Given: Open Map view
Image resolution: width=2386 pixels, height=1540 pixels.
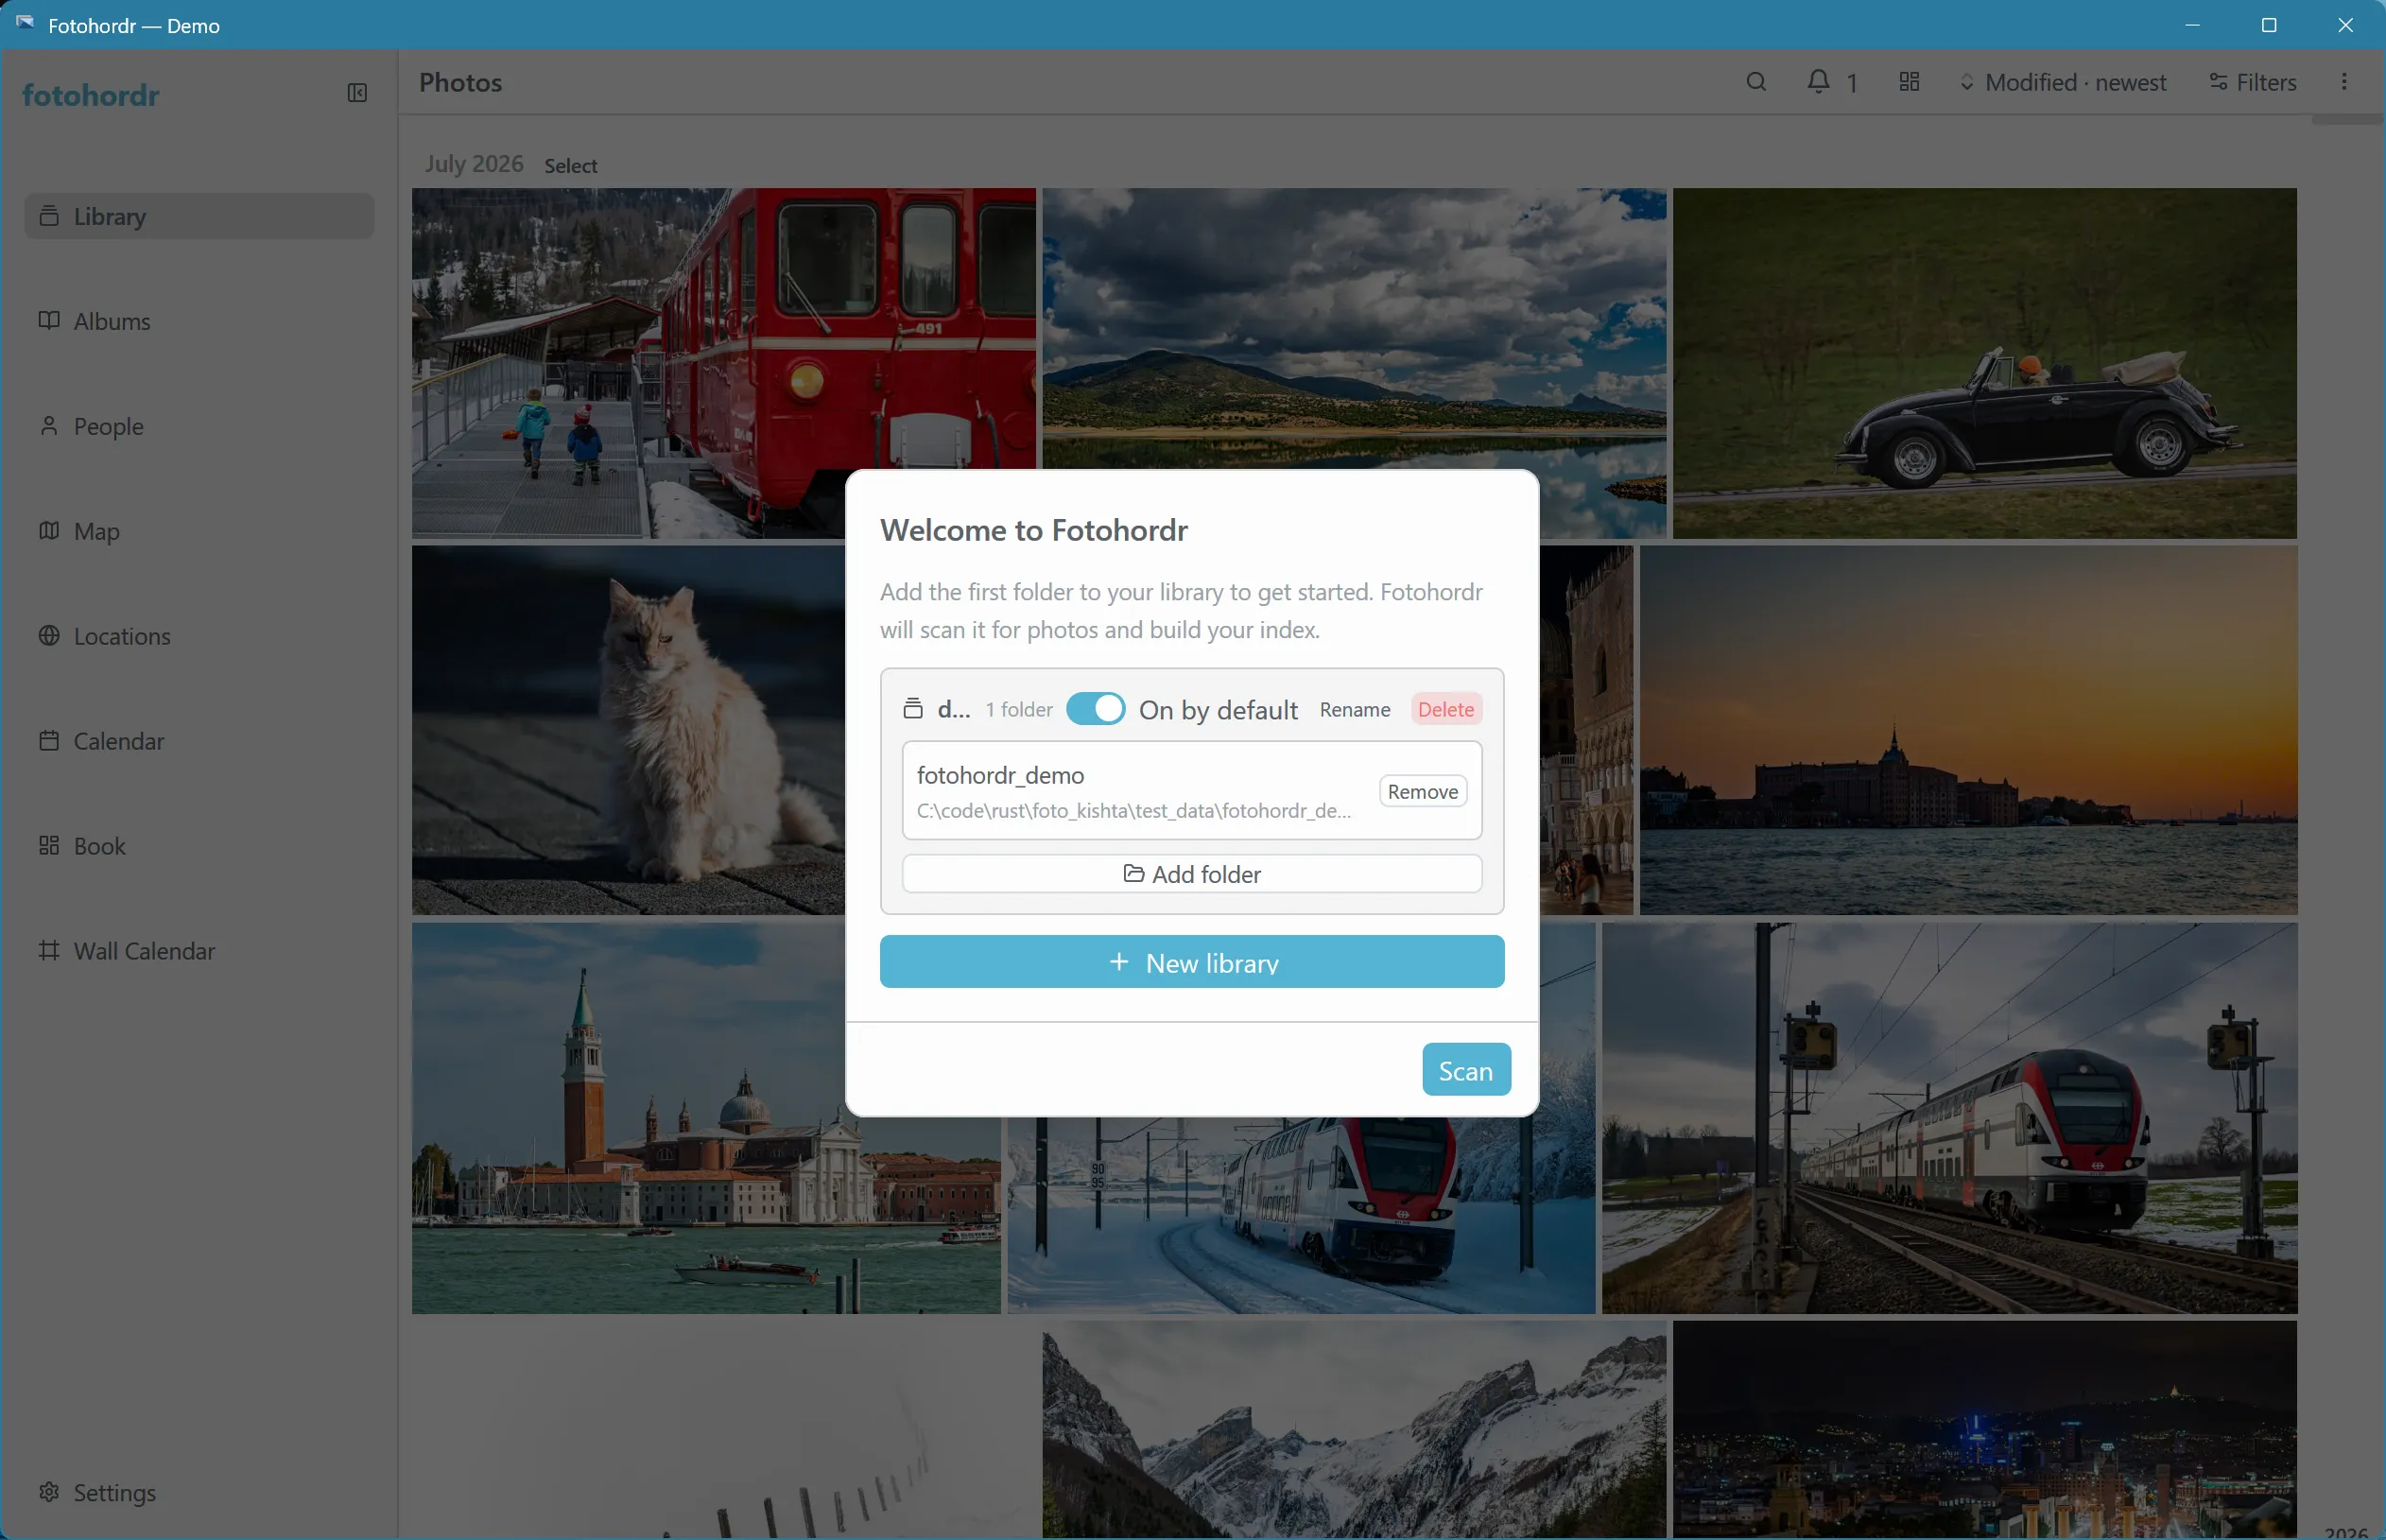Looking at the screenshot, I should pyautogui.click(x=199, y=531).
